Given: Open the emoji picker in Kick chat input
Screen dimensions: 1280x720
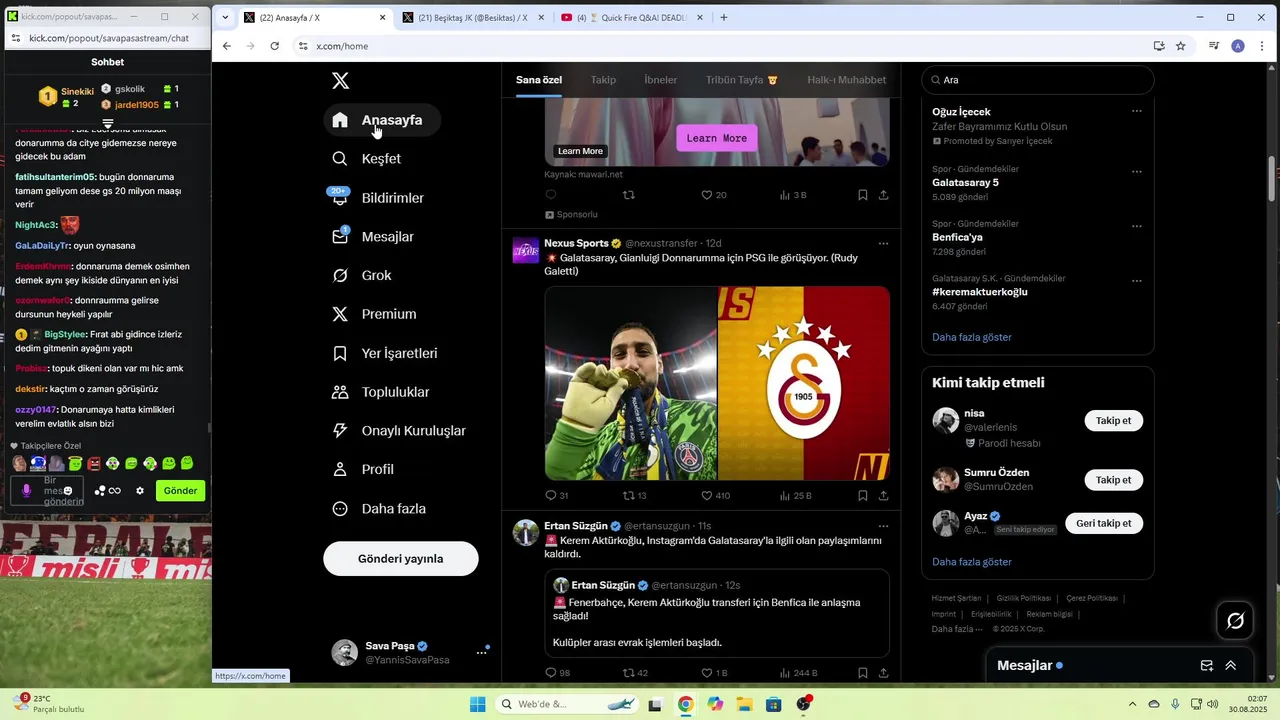Looking at the screenshot, I should point(68,491).
